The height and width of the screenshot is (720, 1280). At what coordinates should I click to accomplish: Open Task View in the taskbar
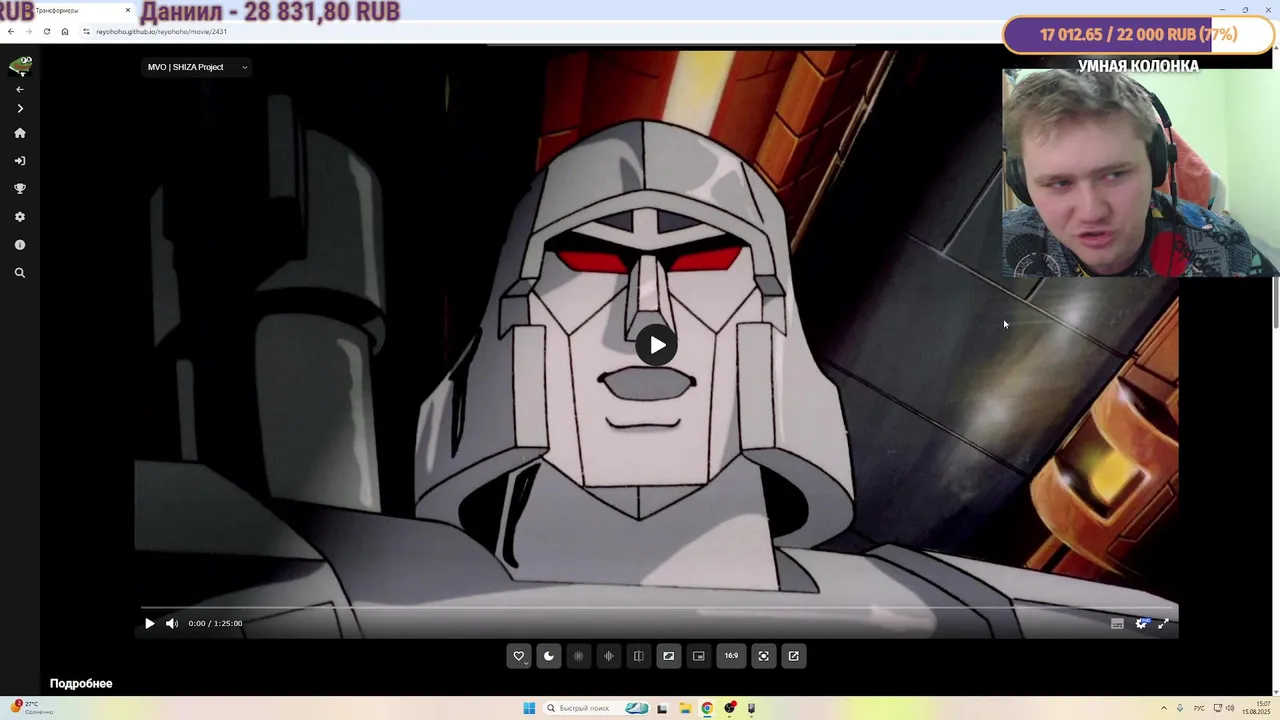pyautogui.click(x=662, y=708)
